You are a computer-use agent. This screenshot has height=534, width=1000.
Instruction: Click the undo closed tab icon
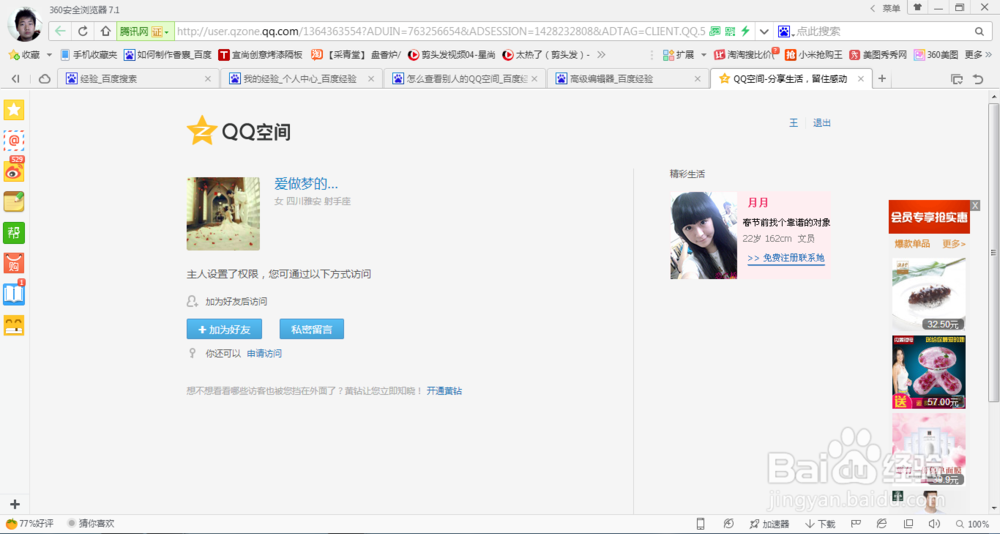(x=978, y=79)
